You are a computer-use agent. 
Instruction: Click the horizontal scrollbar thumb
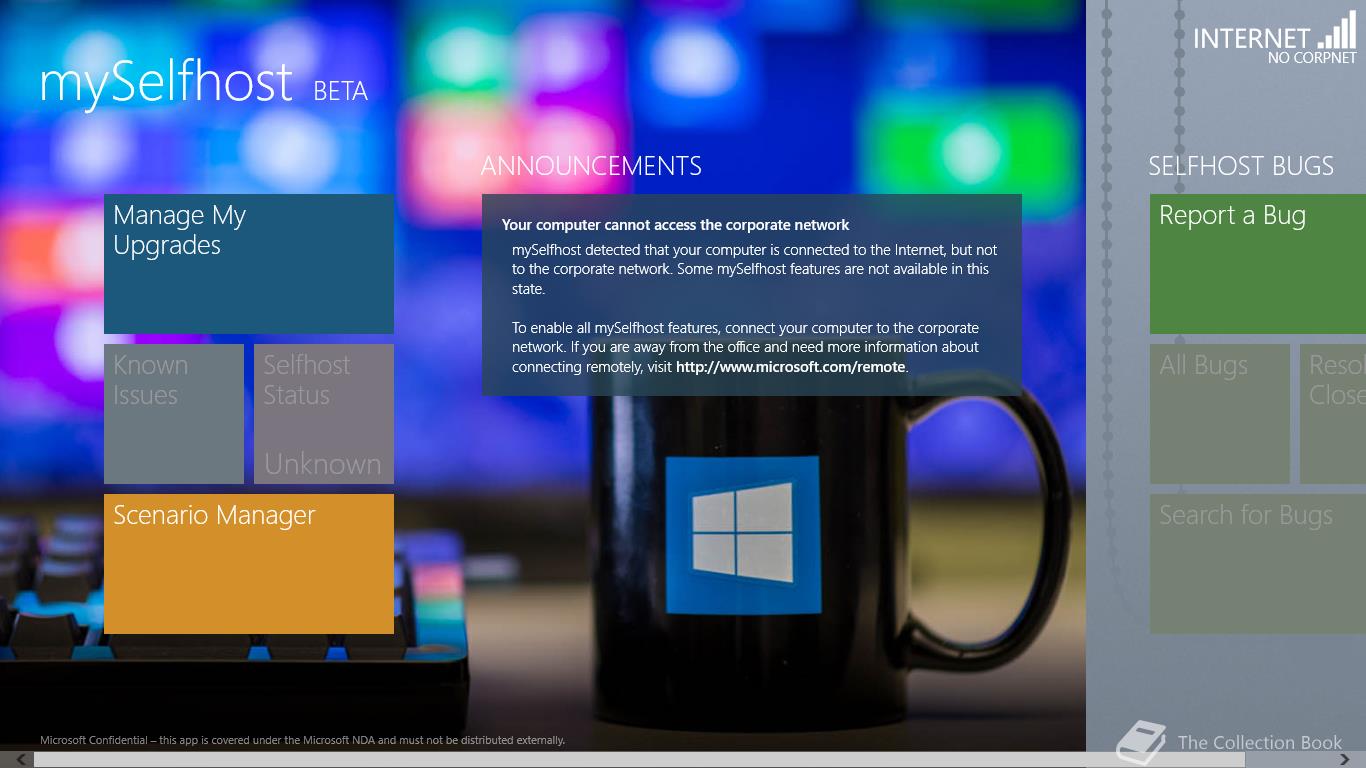[x=640, y=760]
